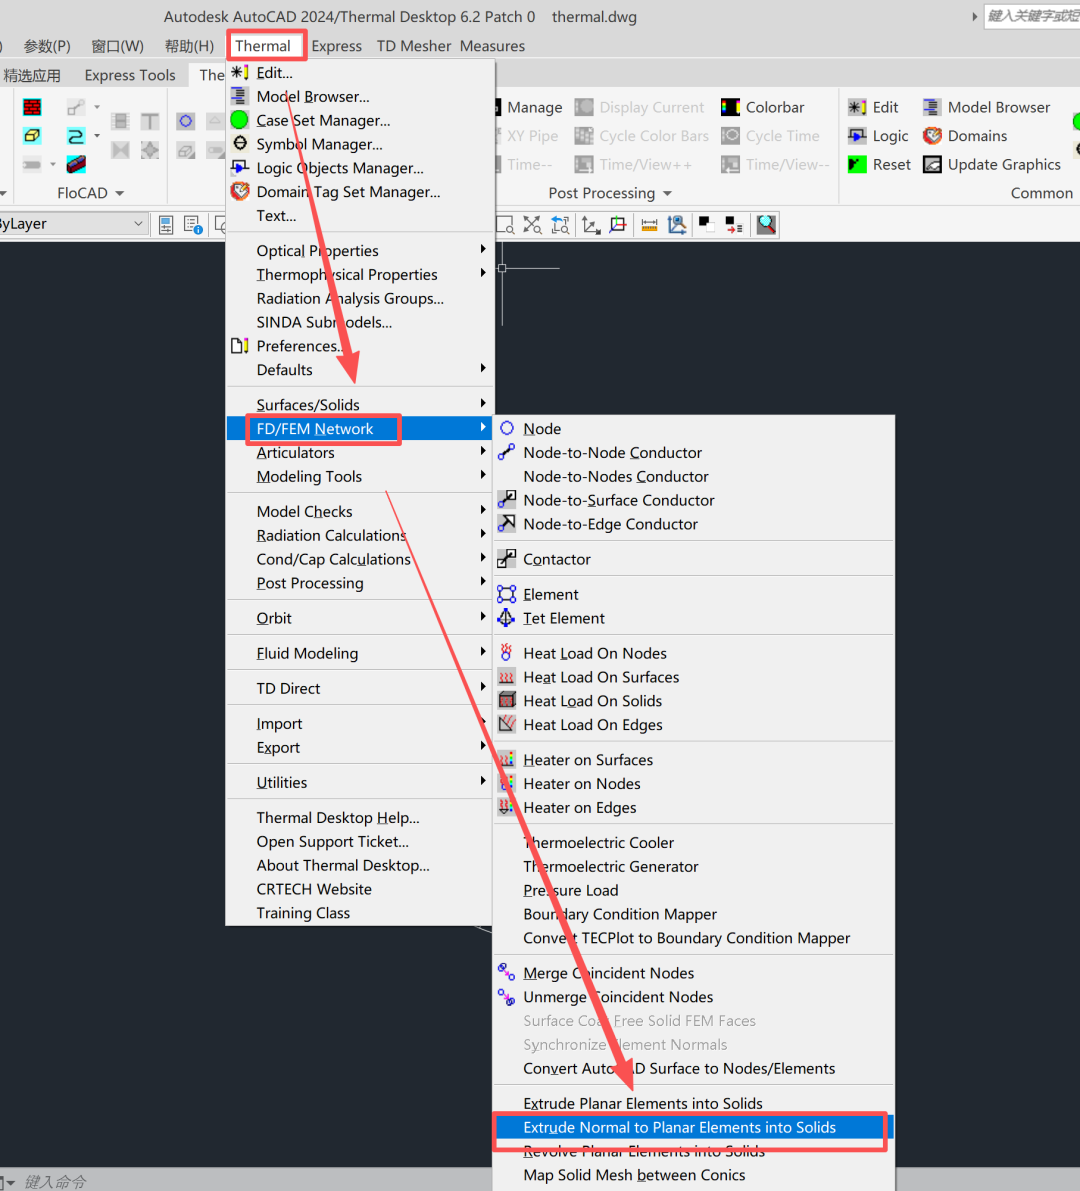Click Heater on Surfaces icon
Screen dimensions: 1080x1191
tap(507, 760)
